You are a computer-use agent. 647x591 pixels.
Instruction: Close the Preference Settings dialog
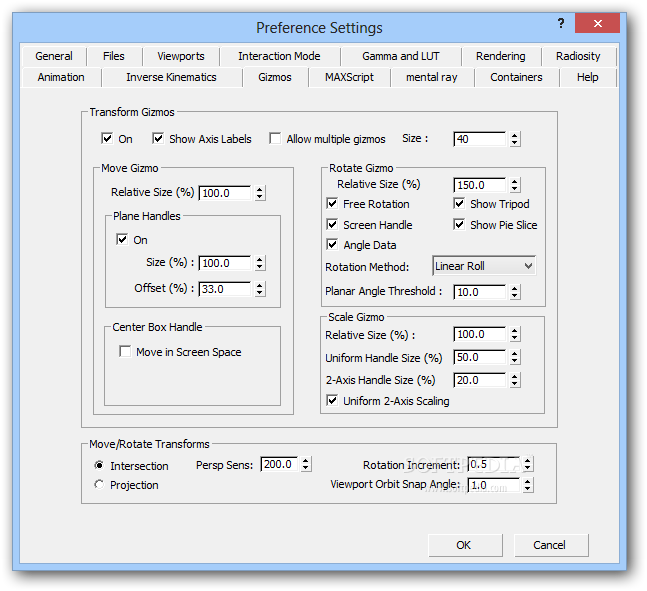[597, 23]
